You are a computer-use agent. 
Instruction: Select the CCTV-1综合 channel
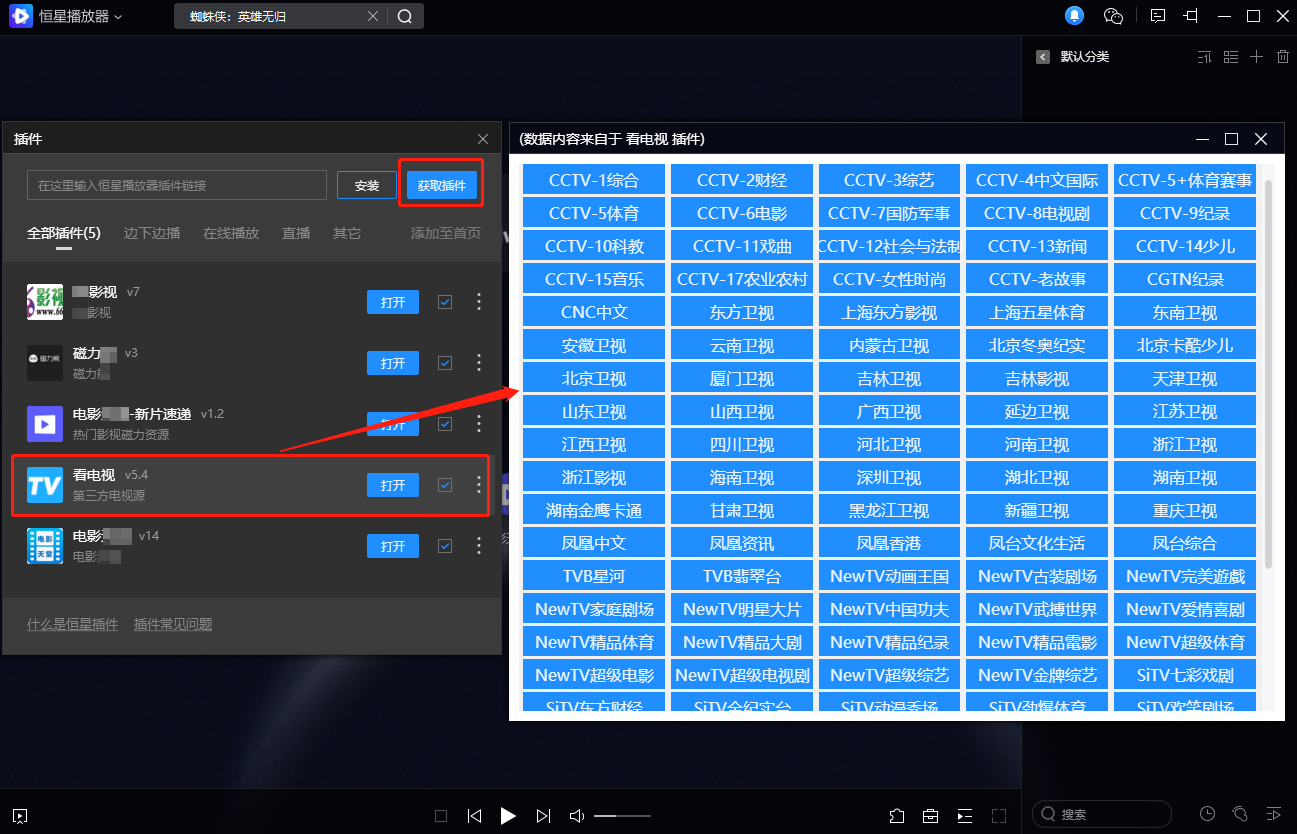(594, 180)
